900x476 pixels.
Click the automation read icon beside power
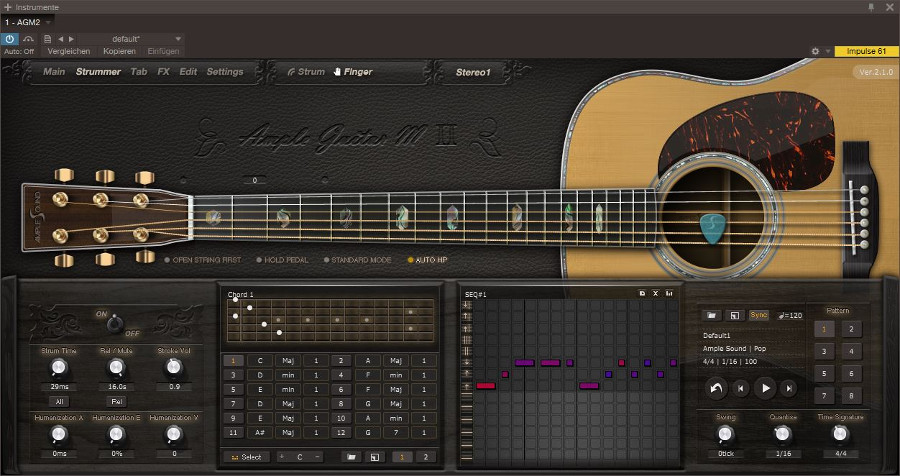coord(29,39)
